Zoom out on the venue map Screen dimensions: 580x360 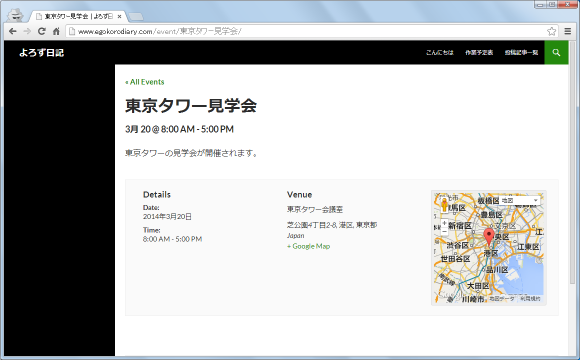tap(444, 232)
